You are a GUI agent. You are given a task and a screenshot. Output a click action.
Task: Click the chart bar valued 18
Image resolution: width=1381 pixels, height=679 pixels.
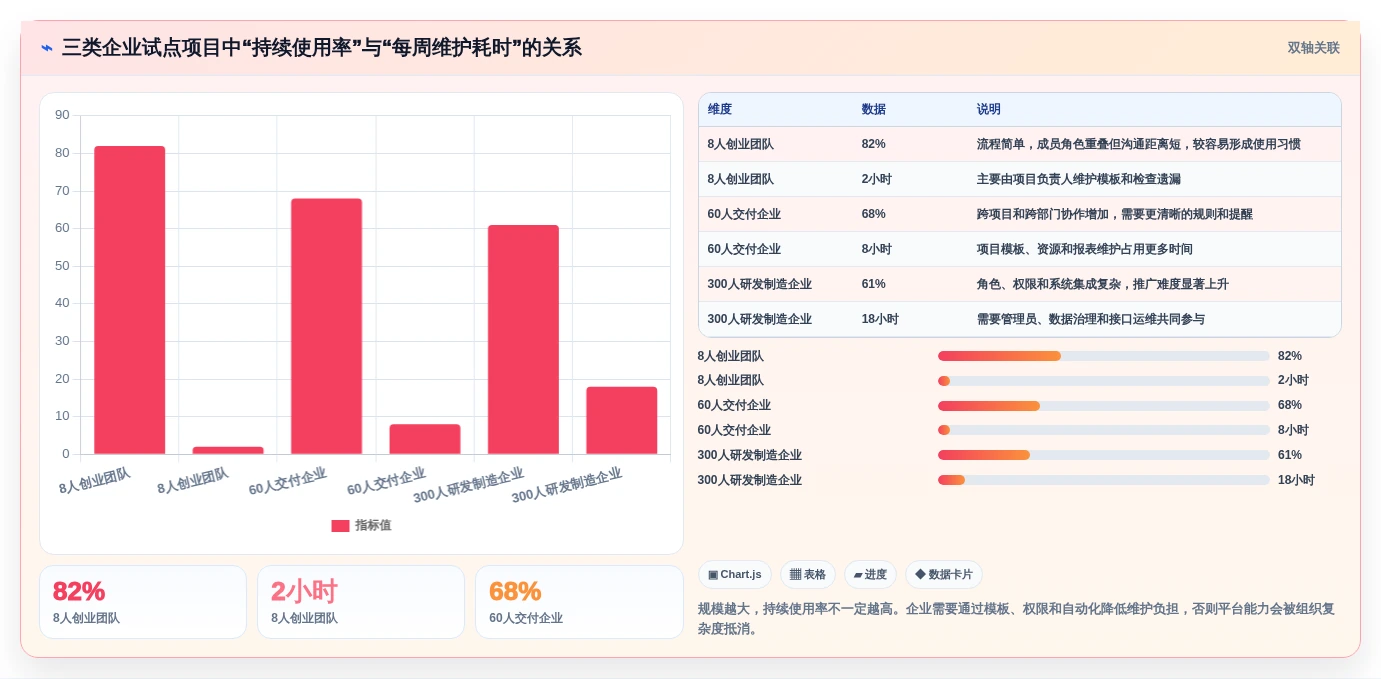pyautogui.click(x=622, y=420)
